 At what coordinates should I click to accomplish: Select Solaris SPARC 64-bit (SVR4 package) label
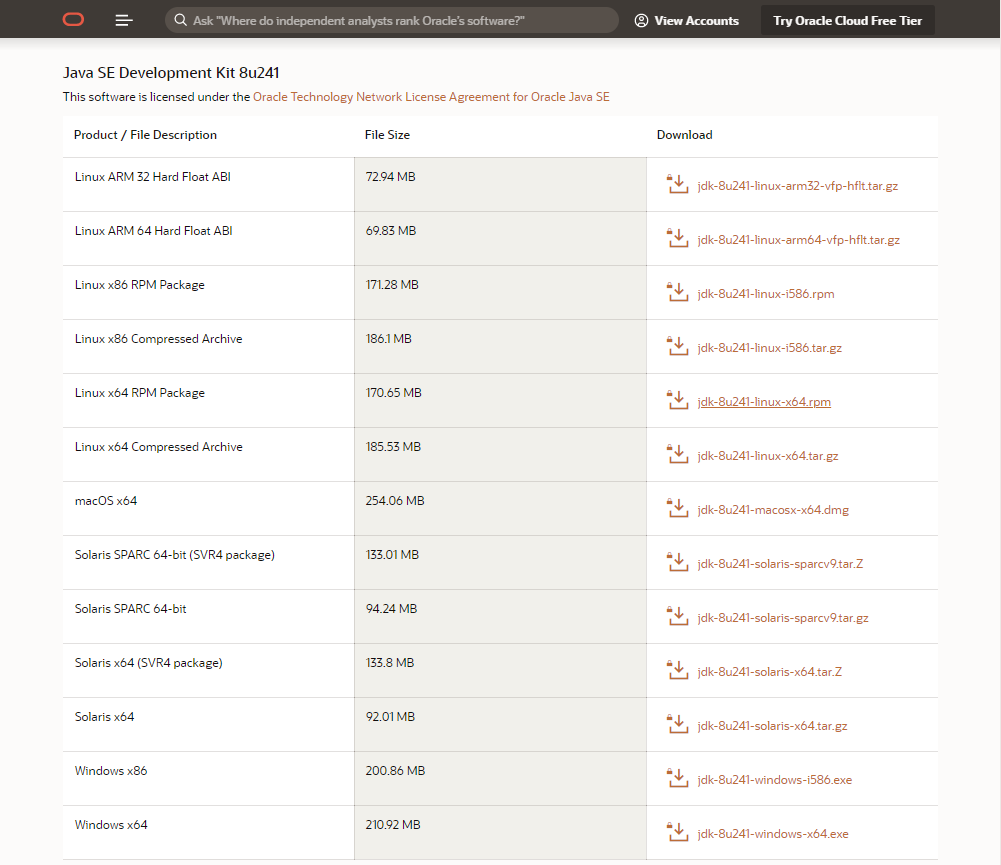click(174, 555)
